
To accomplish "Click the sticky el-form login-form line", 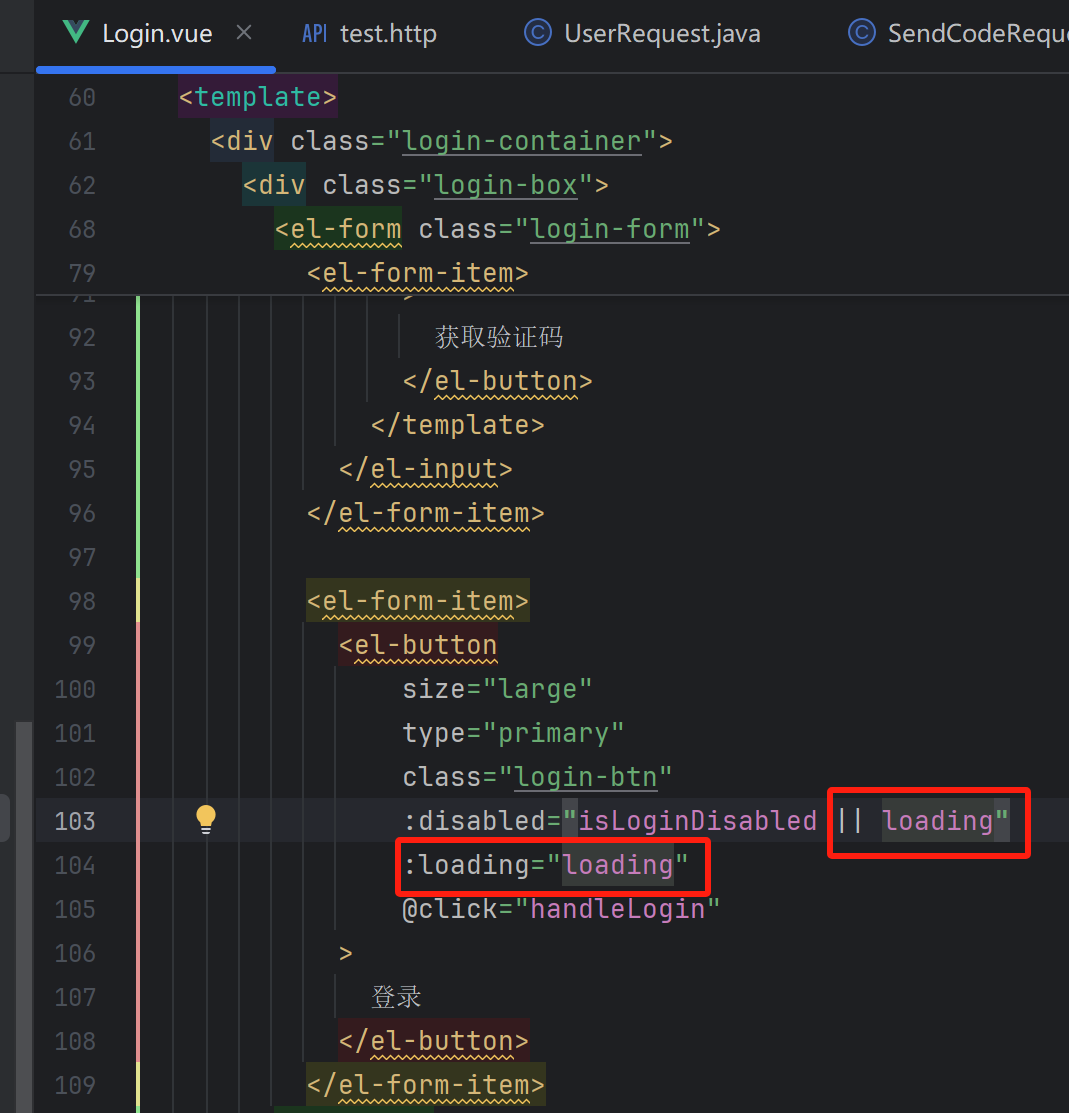I will (498, 229).
